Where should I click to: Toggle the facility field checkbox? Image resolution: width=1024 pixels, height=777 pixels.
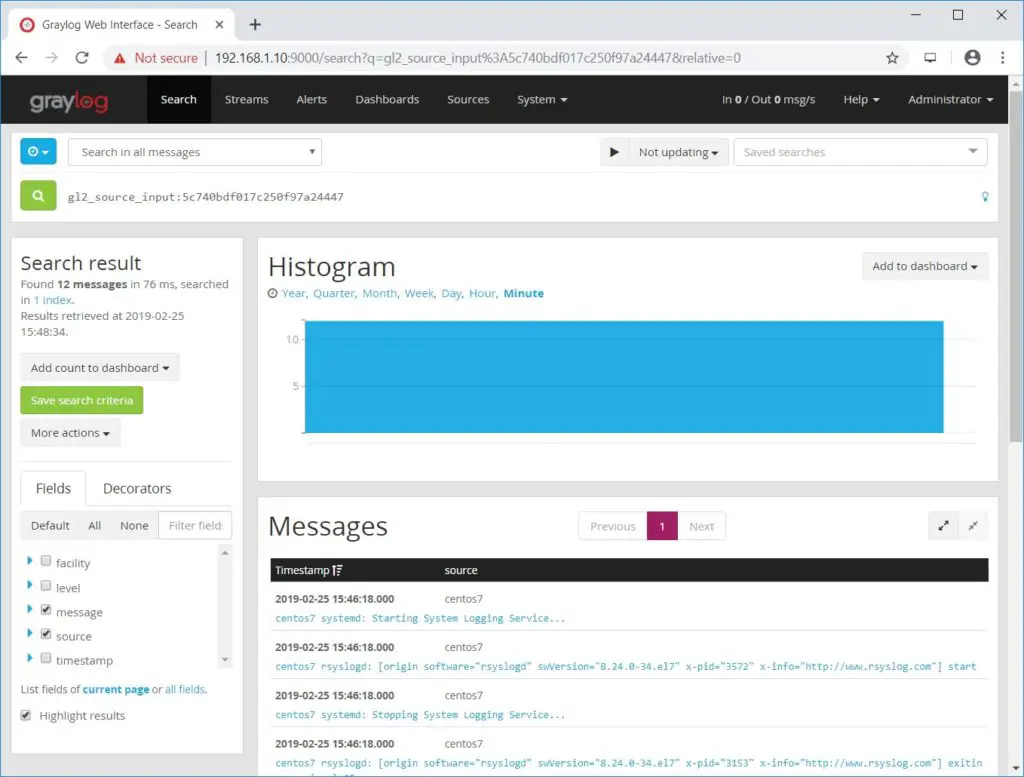point(46,561)
